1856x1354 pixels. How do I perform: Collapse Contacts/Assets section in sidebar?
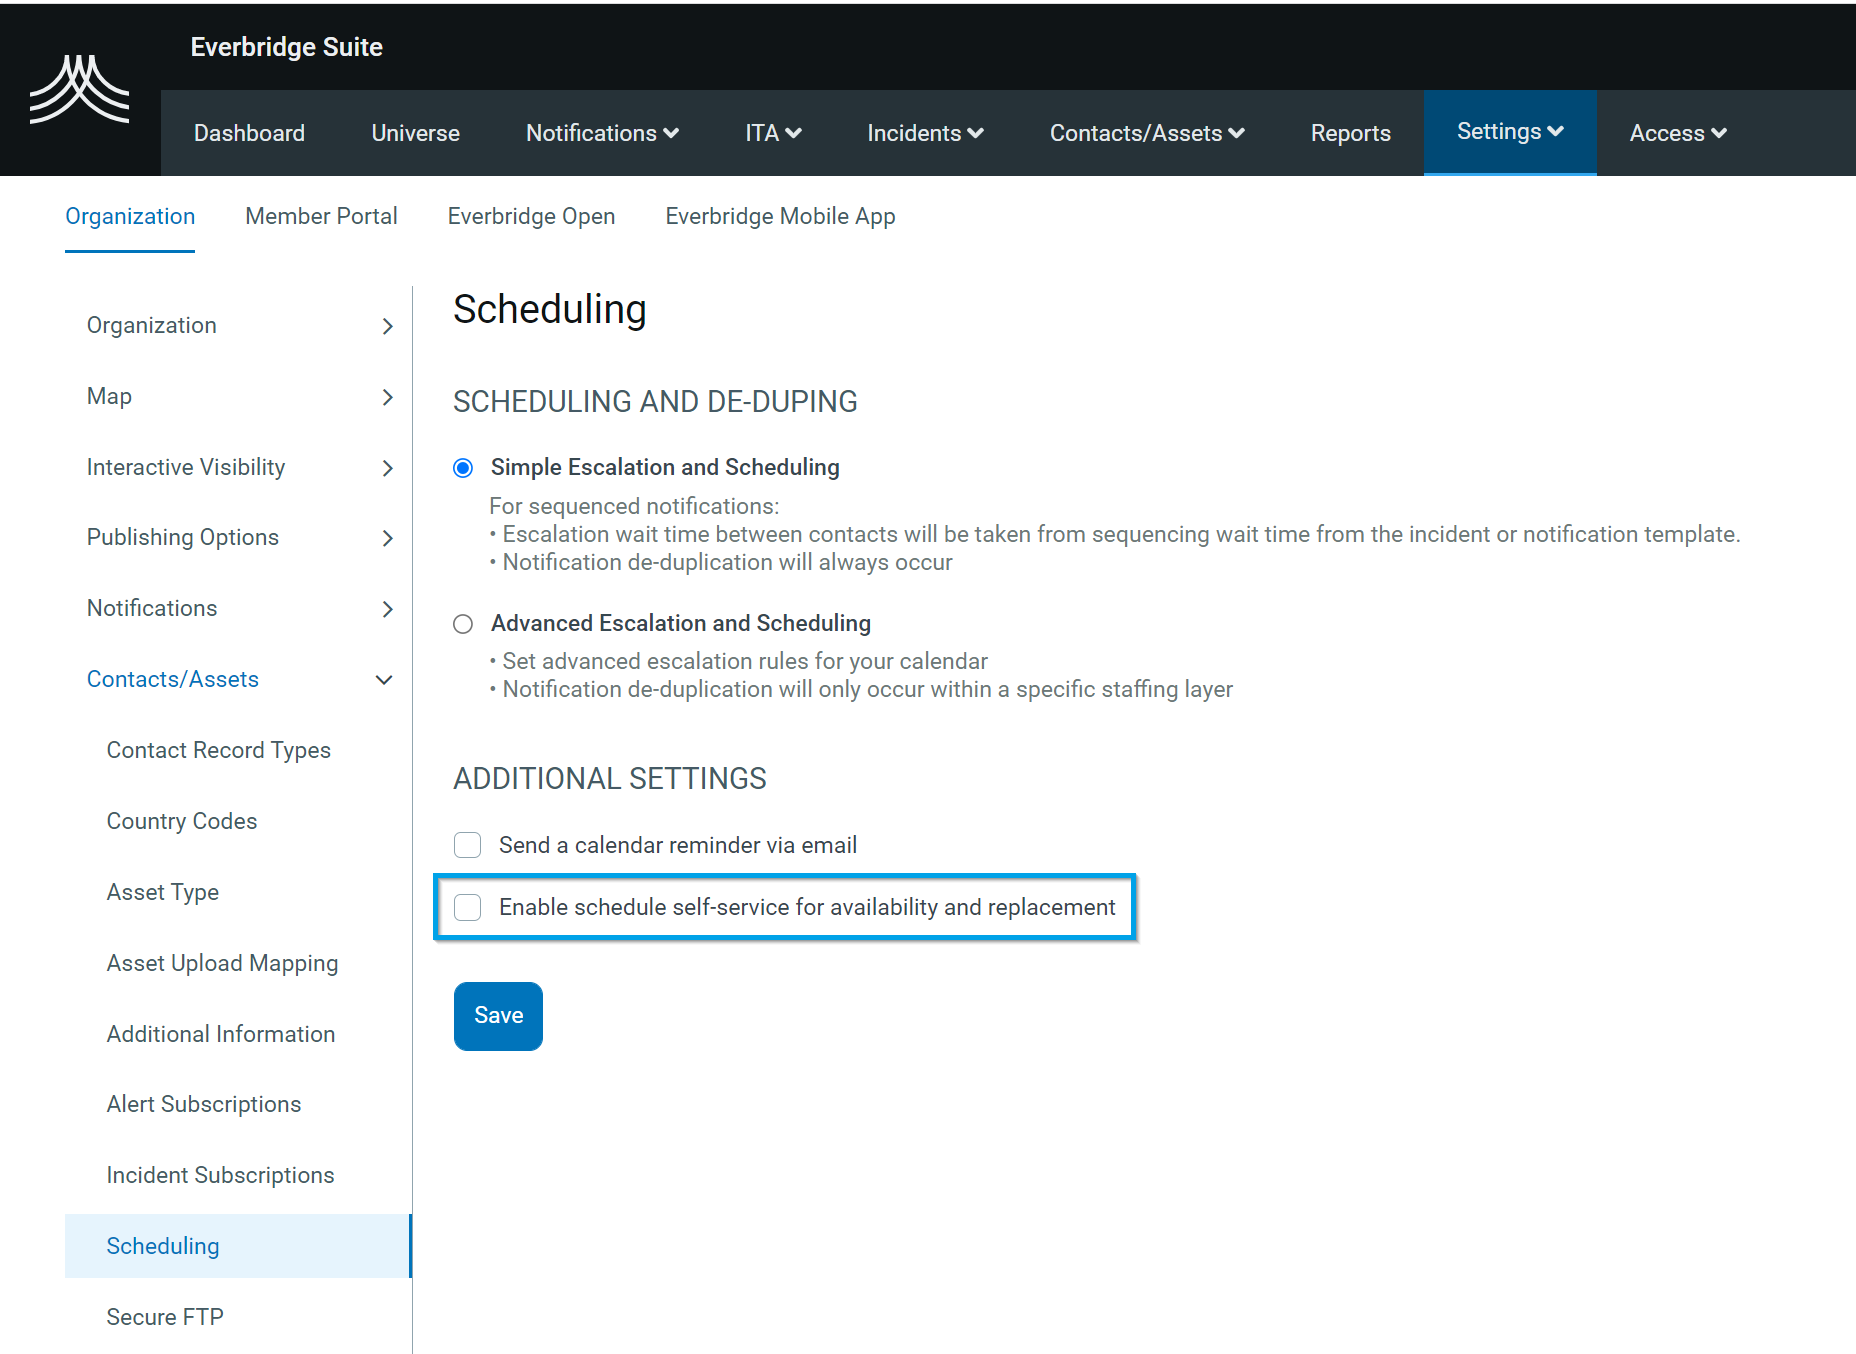pyautogui.click(x=238, y=680)
